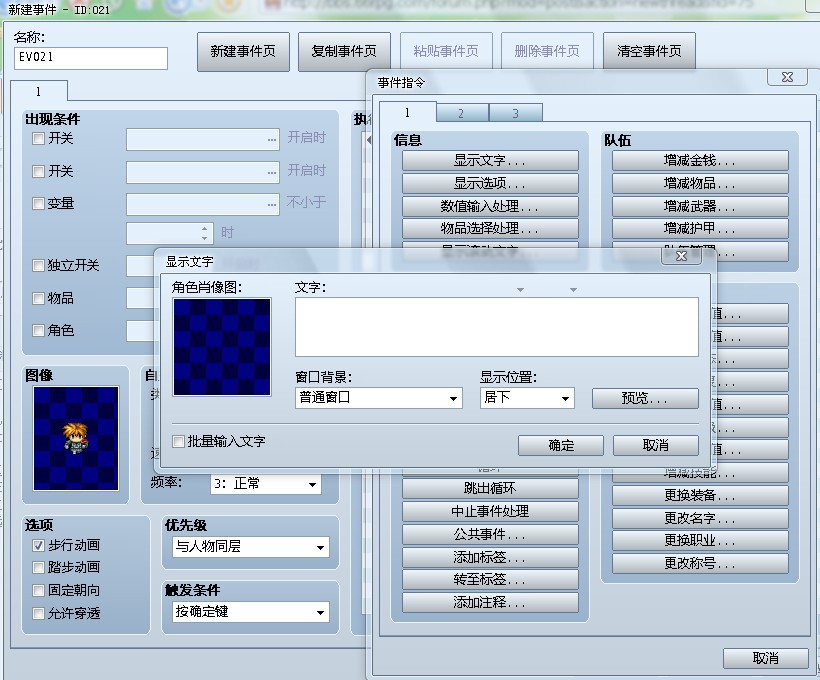Open the 显示位置 dropdown 居下
Screen dimensions: 820x680
point(527,398)
